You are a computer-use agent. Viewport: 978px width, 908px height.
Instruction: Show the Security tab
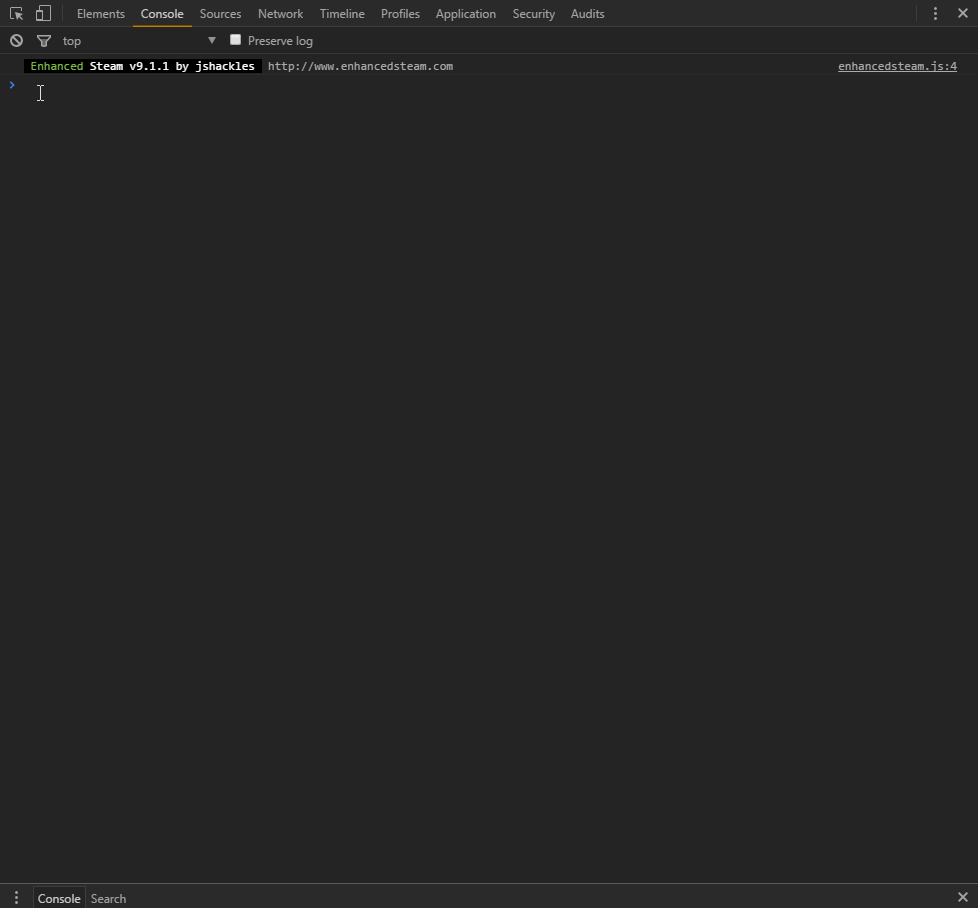click(x=533, y=14)
